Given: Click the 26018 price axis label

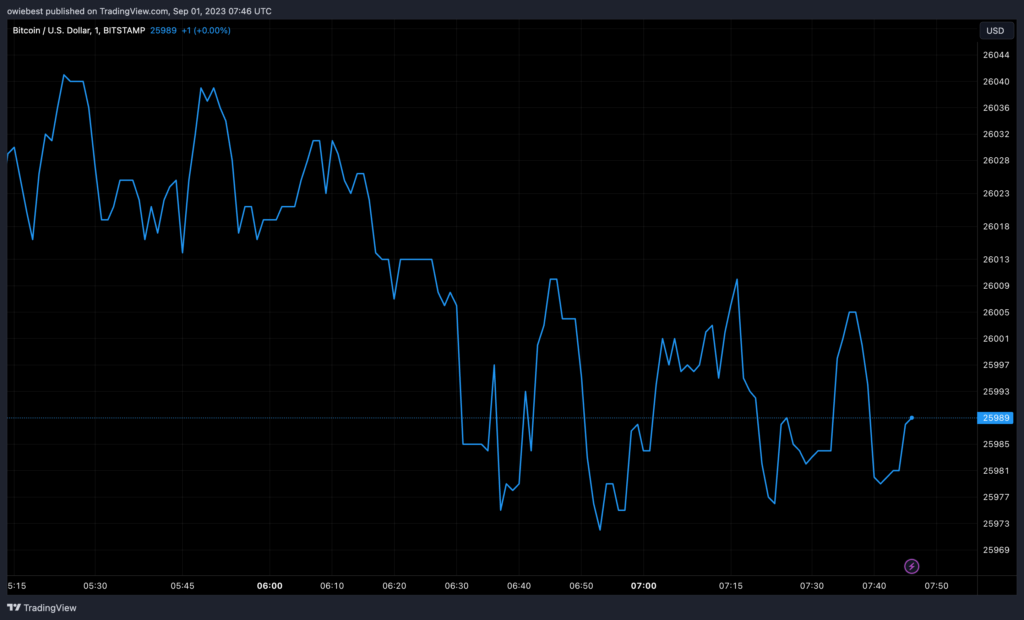Looking at the screenshot, I should (x=996, y=226).
